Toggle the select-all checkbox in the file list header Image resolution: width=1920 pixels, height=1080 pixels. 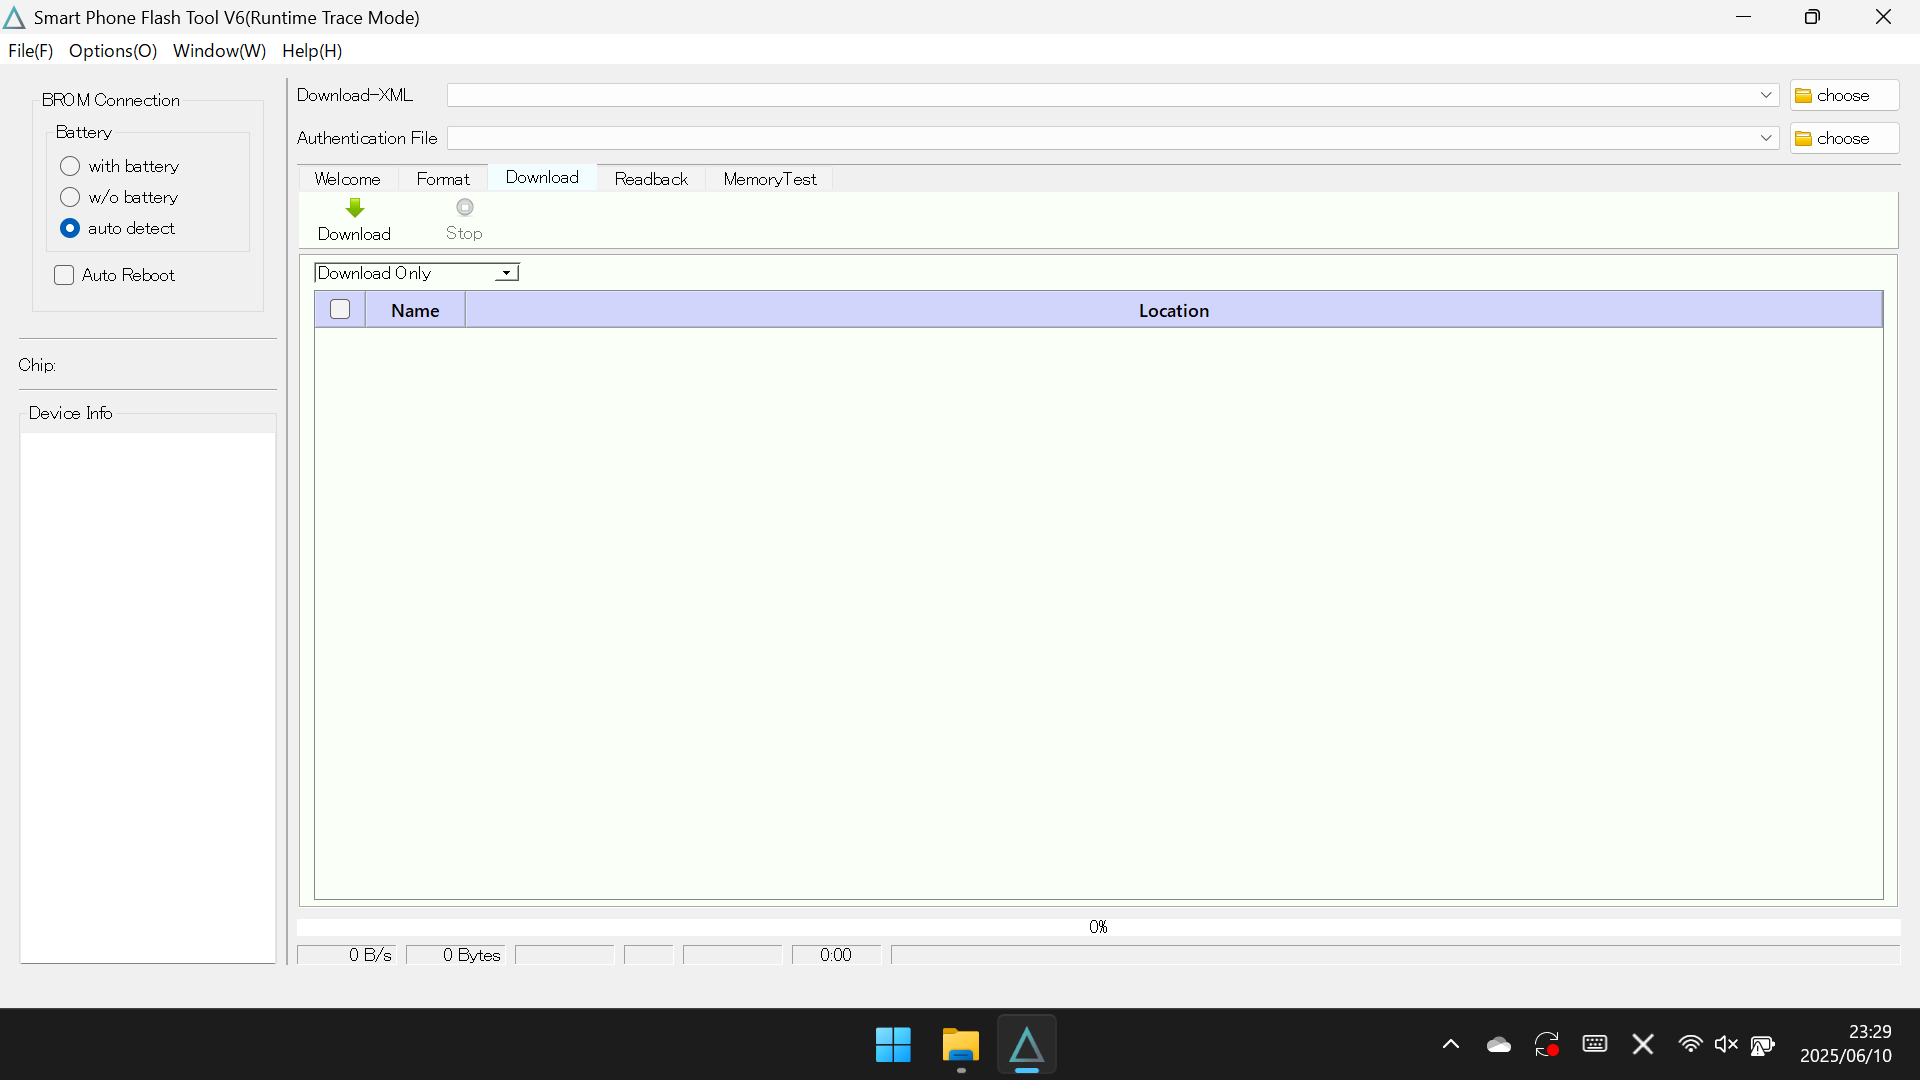340,309
